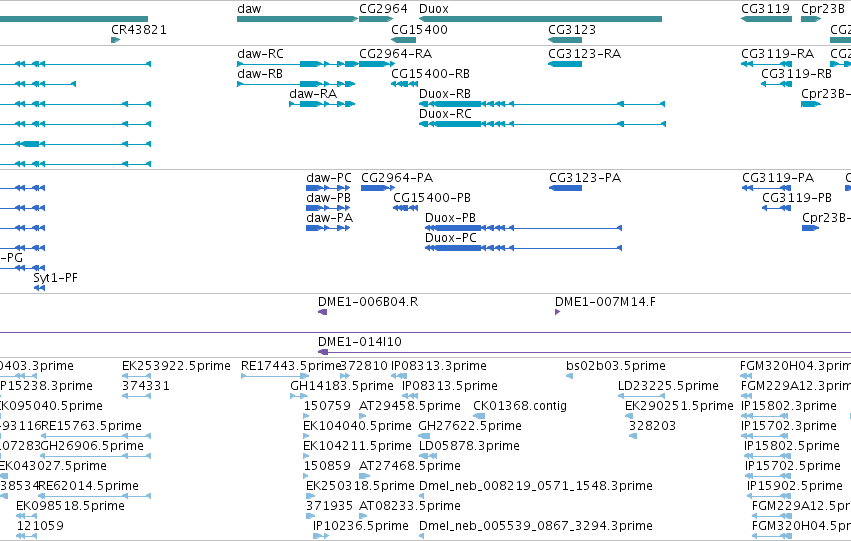This screenshot has width=851, height=541.
Task: Click the EK098518.5prime EST
Action: click(26, 516)
